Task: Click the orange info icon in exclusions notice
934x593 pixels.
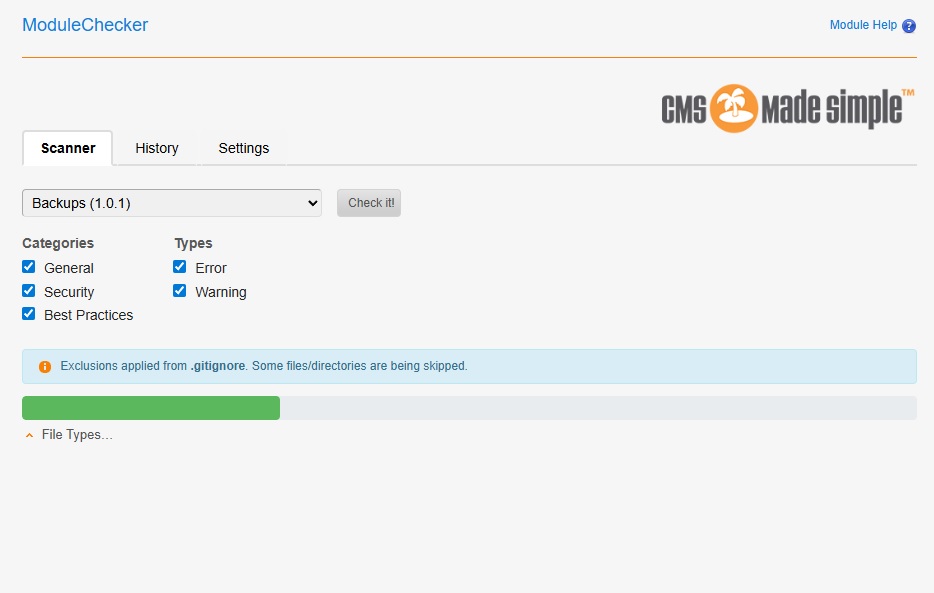Action: [x=45, y=367]
